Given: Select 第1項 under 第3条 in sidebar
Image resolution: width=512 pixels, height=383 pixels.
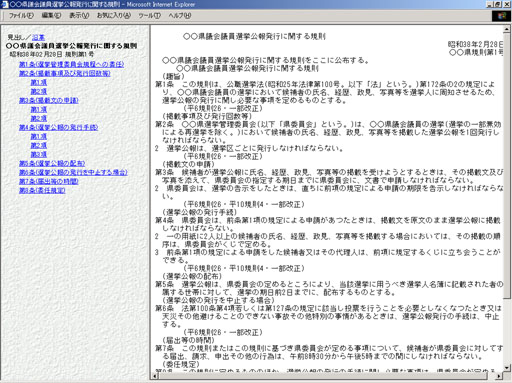Looking at the screenshot, I should [39, 109].
